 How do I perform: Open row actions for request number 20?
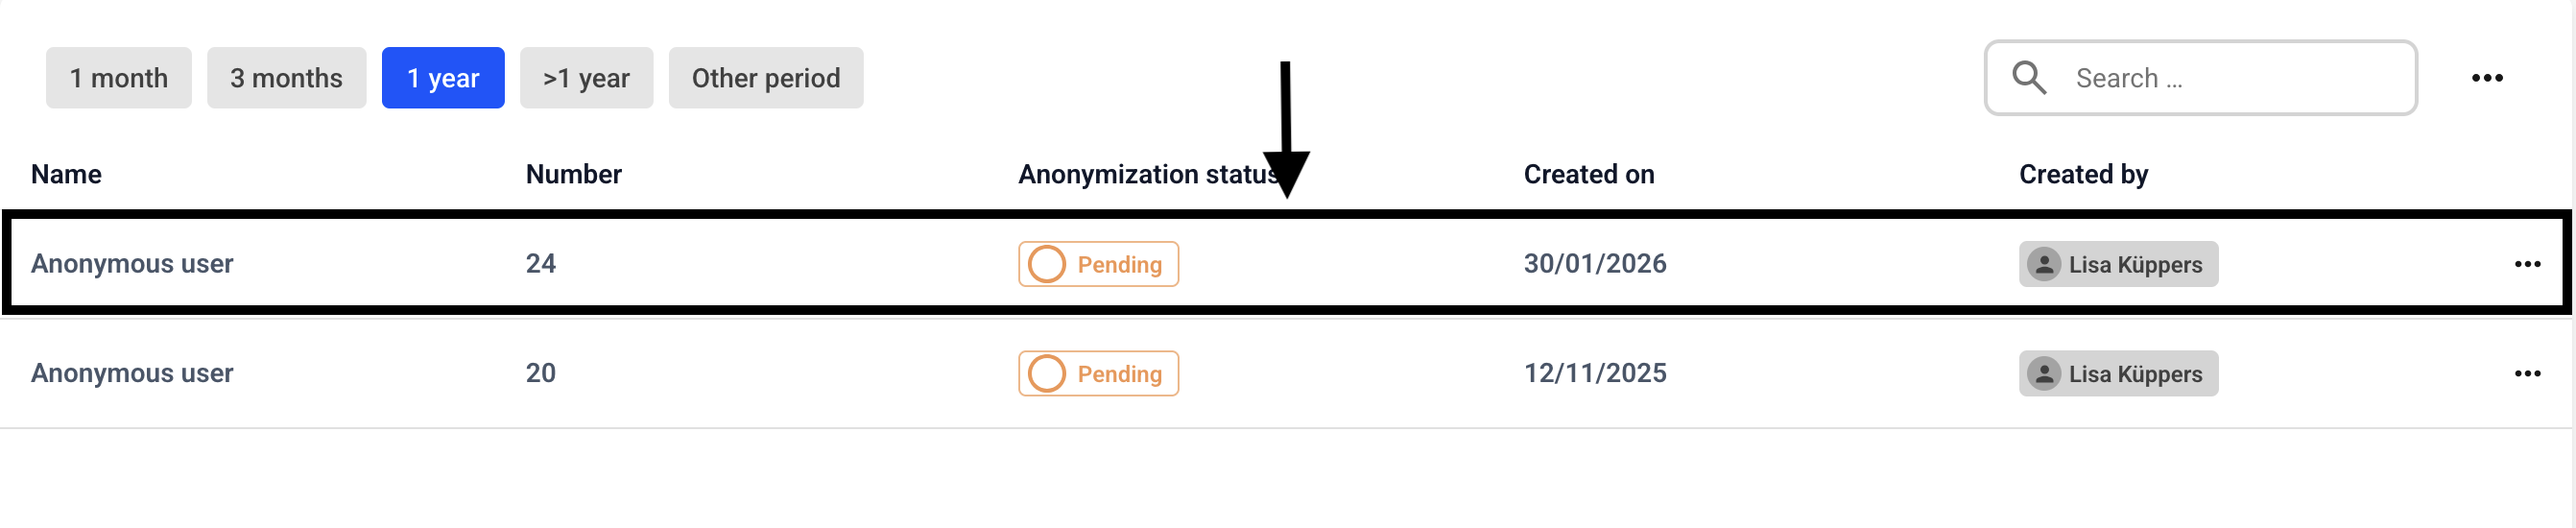[2527, 373]
